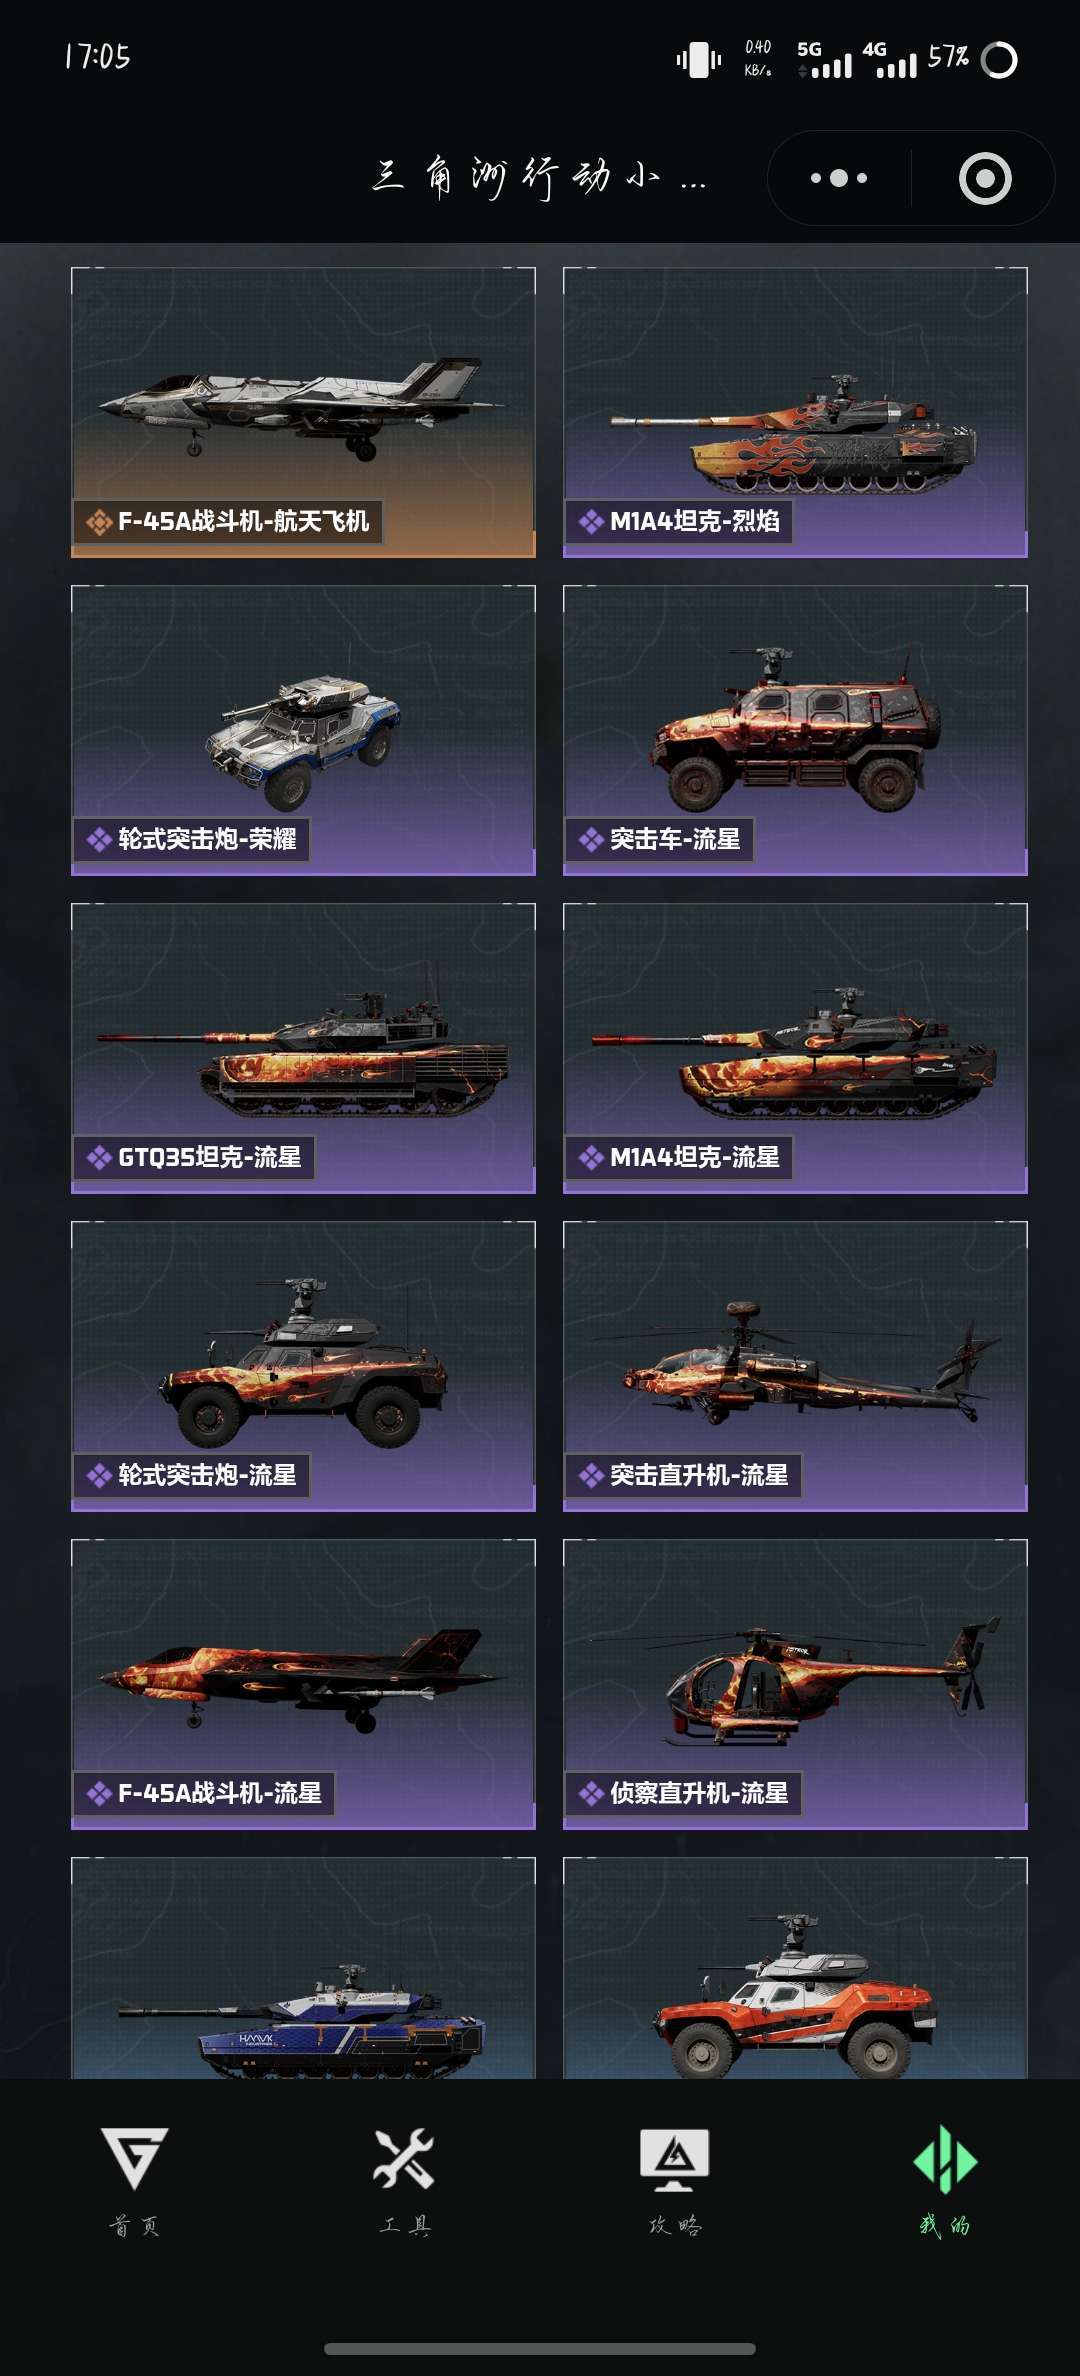Open the mini program three-dot menu
The height and width of the screenshot is (2376, 1080).
[839, 178]
